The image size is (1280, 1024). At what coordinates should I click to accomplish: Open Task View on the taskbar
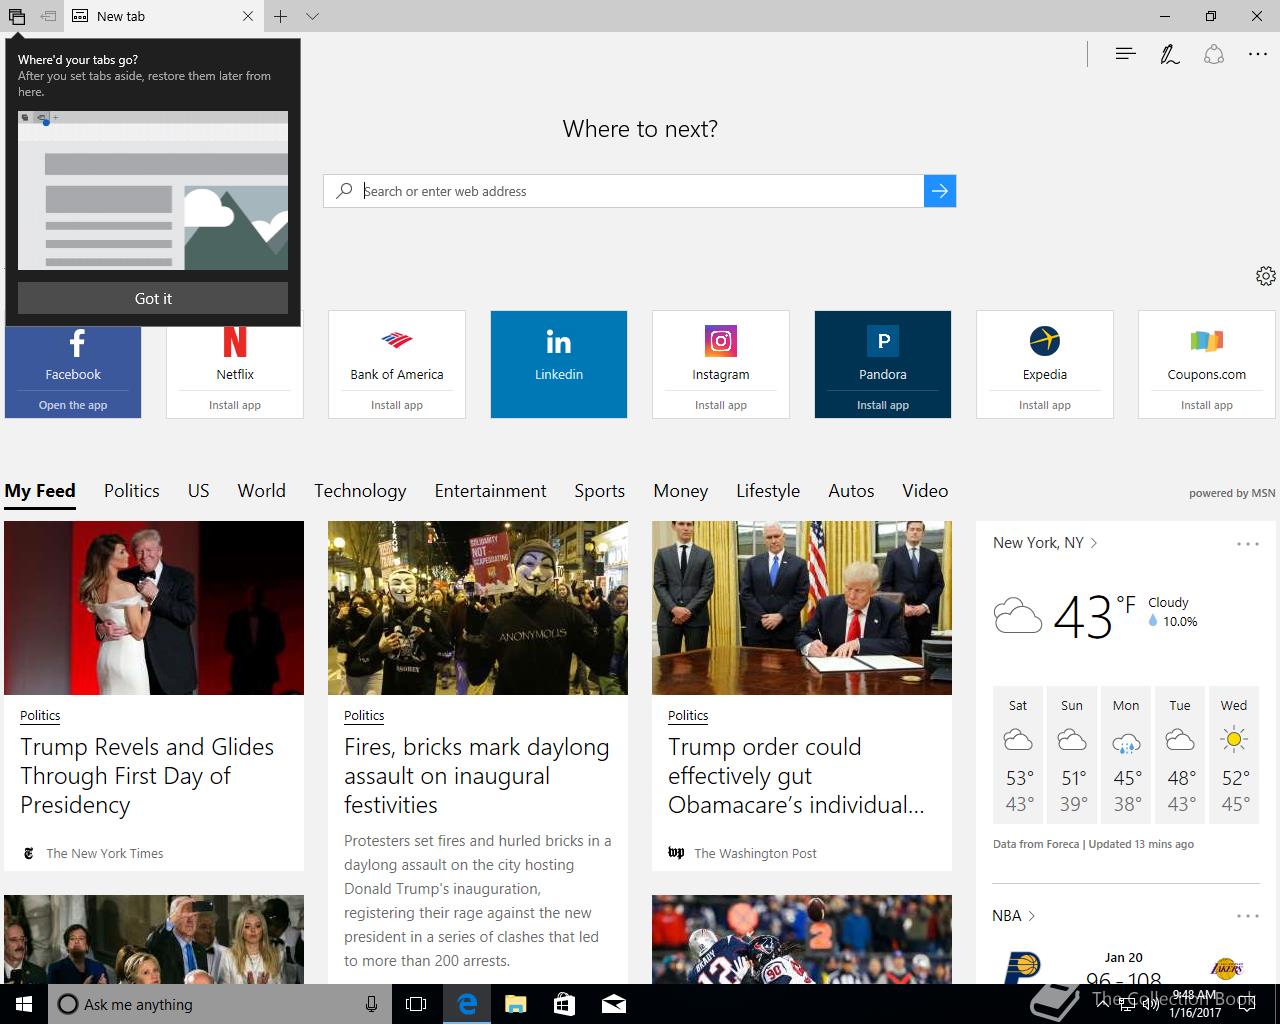(416, 1004)
